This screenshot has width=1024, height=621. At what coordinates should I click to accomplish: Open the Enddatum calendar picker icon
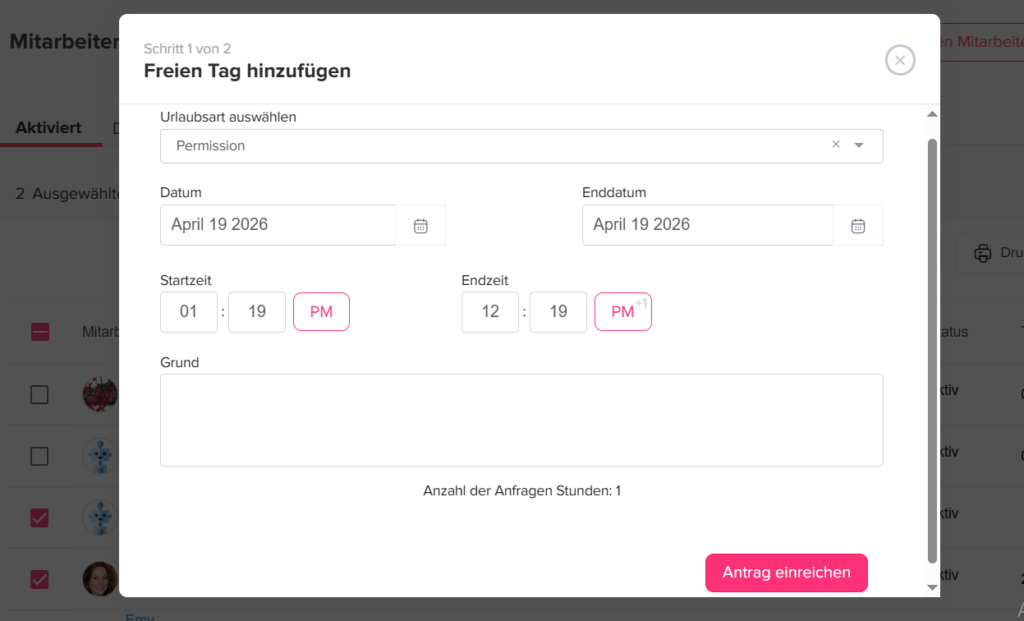pos(858,225)
